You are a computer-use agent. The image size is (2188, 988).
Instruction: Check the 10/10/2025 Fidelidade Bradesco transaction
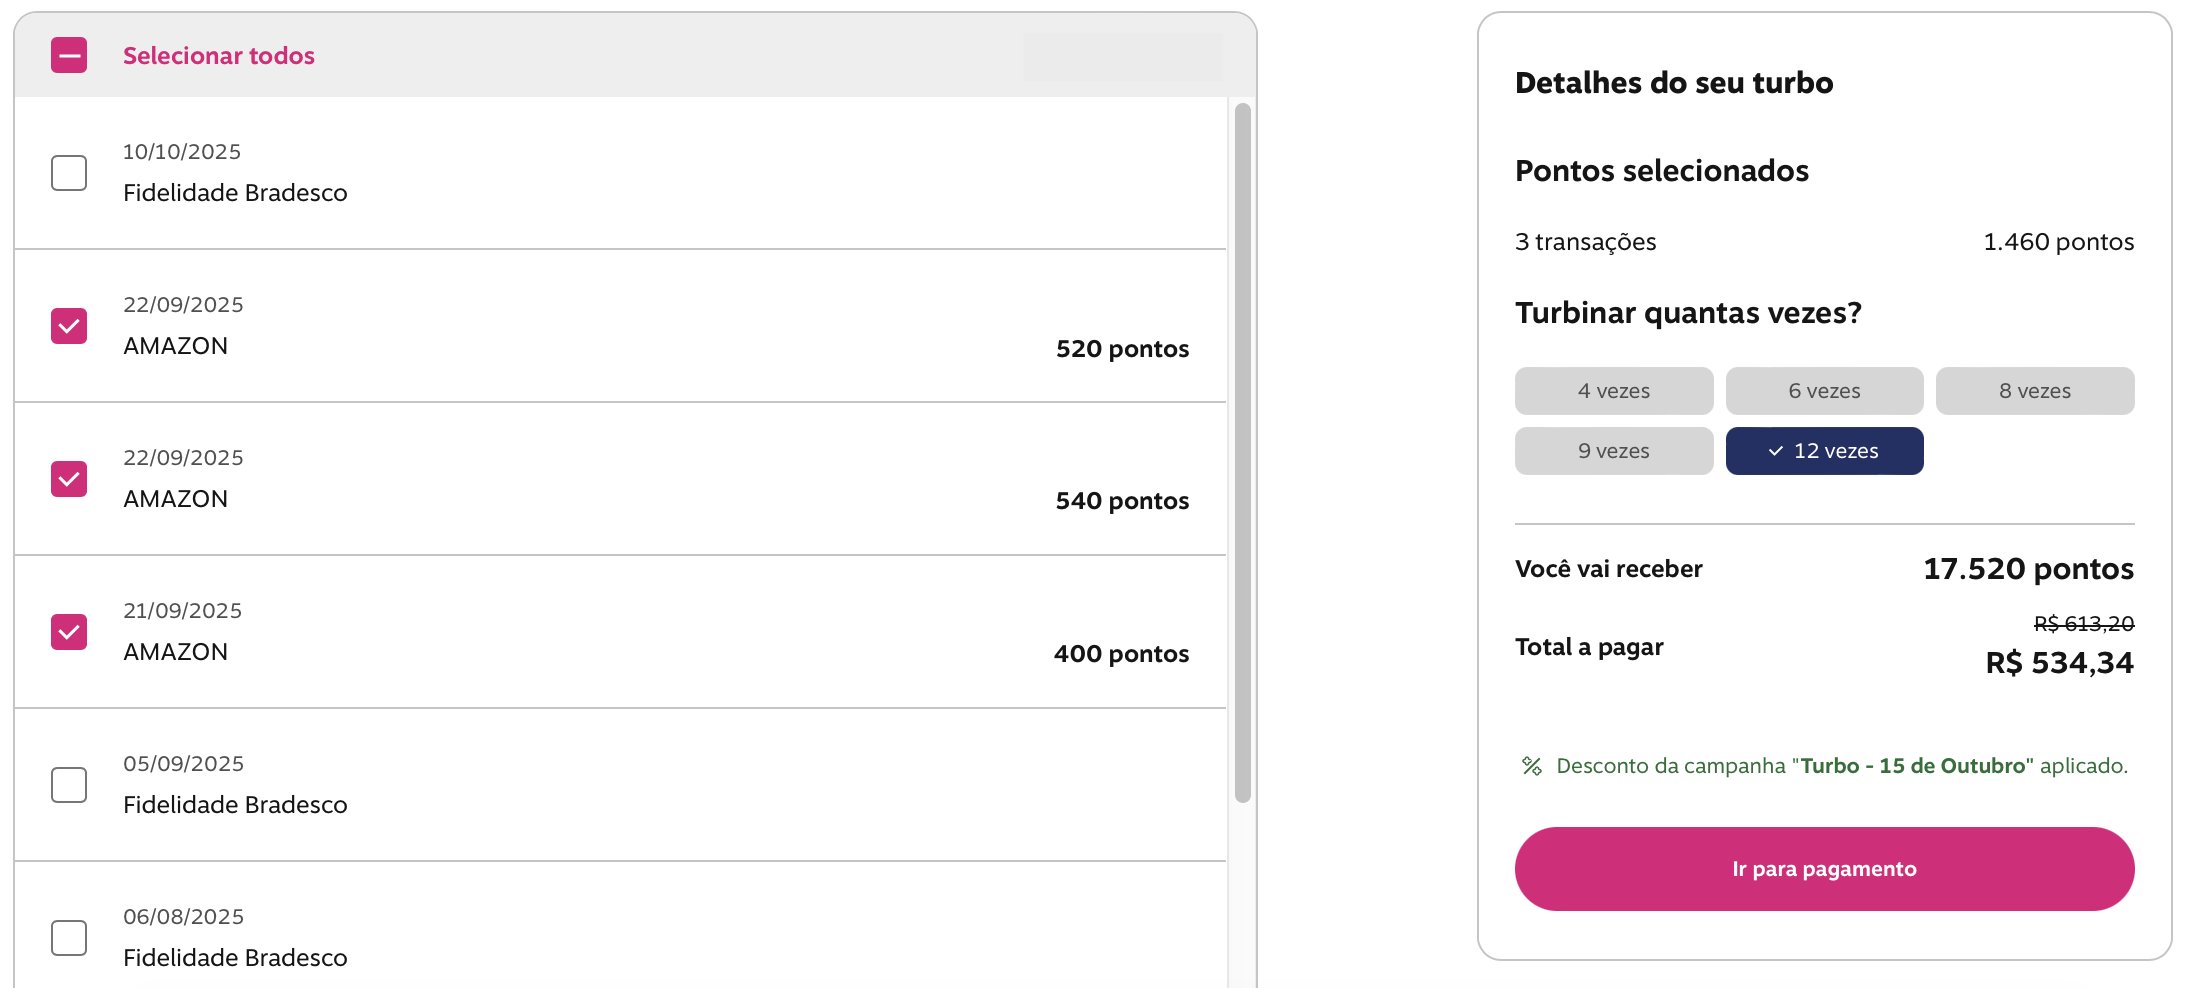[69, 173]
